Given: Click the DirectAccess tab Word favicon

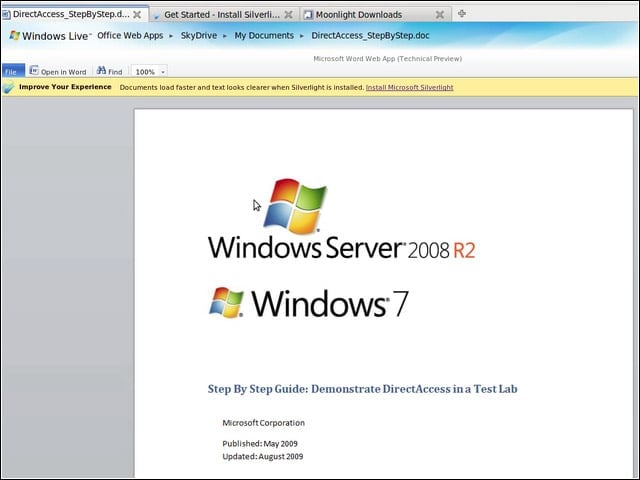Looking at the screenshot, I should coord(6,15).
